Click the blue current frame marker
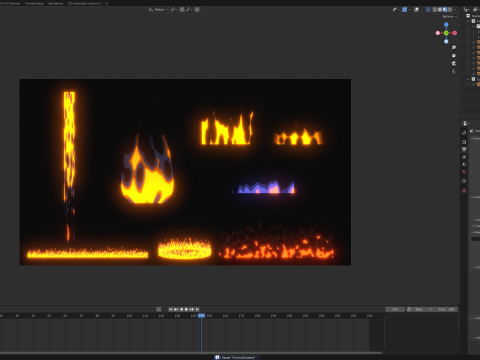 tap(201, 315)
